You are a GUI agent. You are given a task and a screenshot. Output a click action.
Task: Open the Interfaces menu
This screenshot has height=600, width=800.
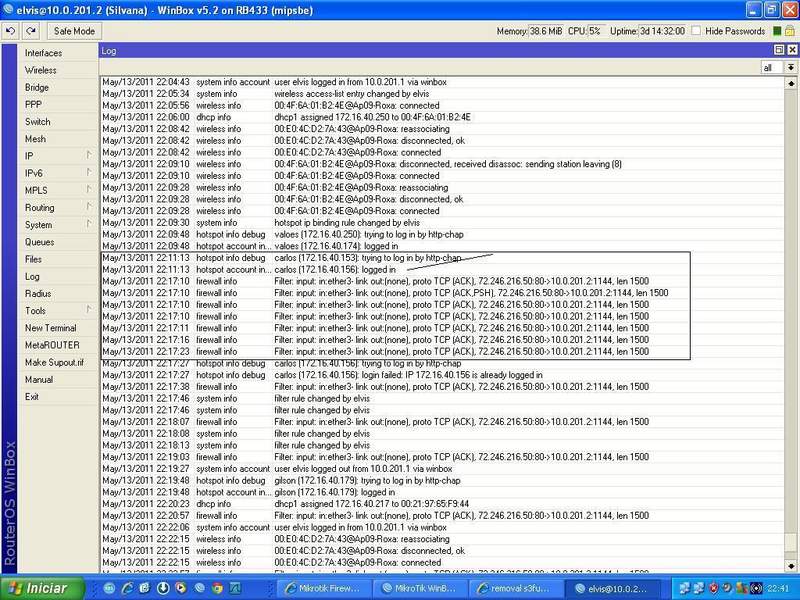pyautogui.click(x=57, y=53)
